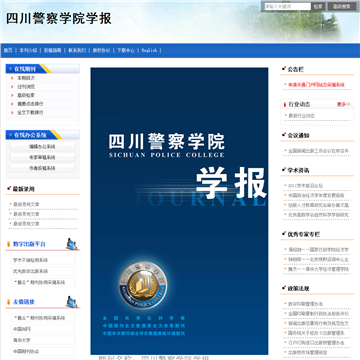This screenshot has height=360, width=360.
Task: Click the red arrow icon beside 本期目次
Action: pyautogui.click(x=12, y=78)
